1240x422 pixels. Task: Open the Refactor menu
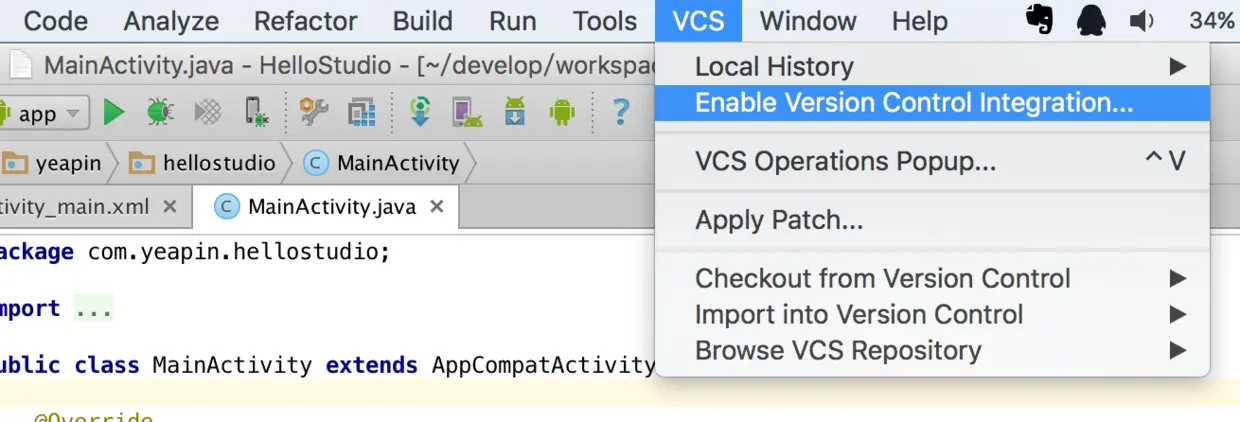click(306, 20)
